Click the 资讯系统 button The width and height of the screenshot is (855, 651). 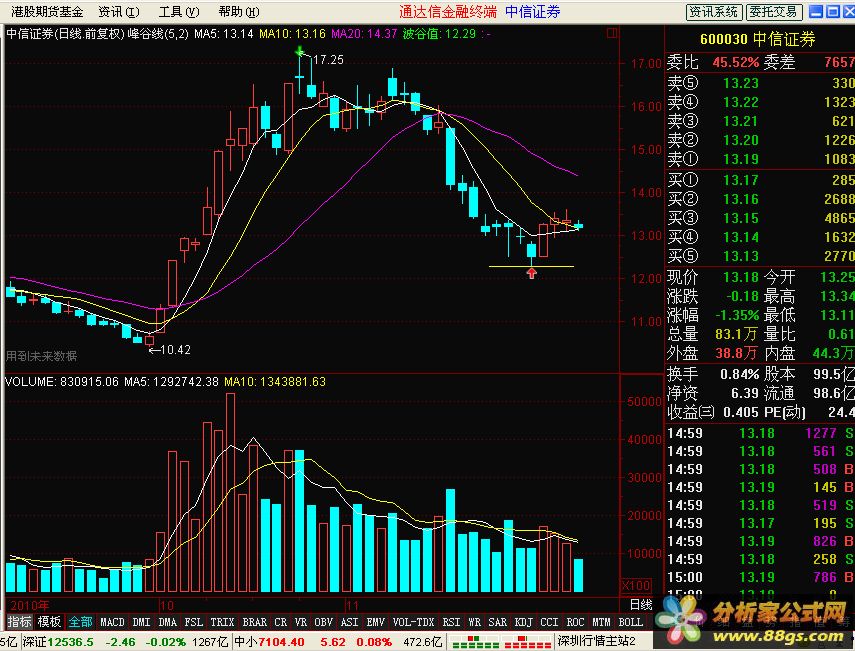713,11
